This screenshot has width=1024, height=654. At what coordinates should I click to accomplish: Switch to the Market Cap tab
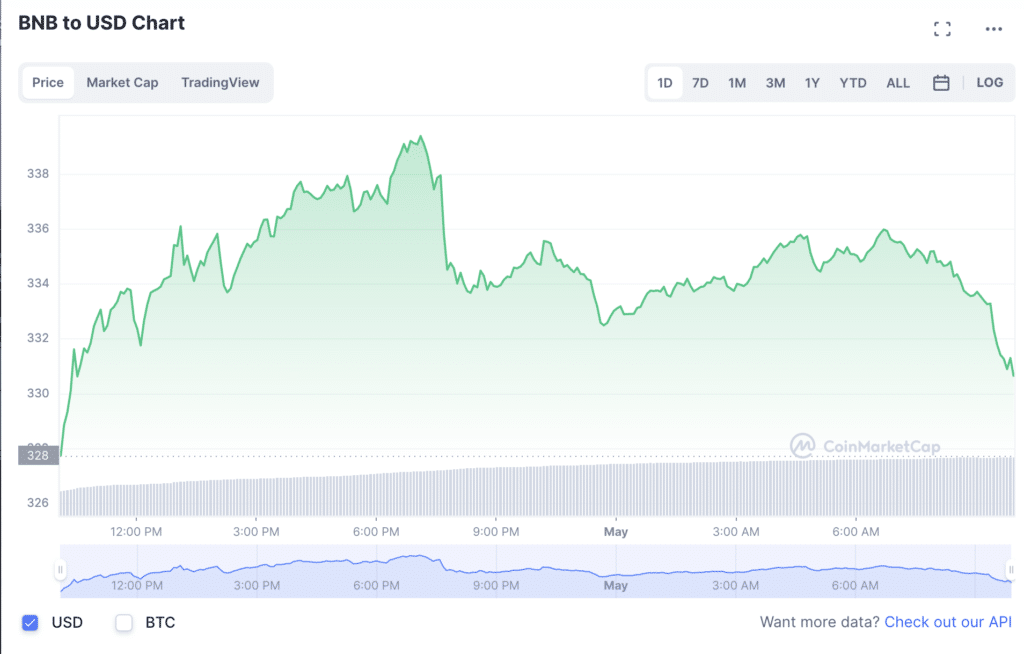coord(122,83)
